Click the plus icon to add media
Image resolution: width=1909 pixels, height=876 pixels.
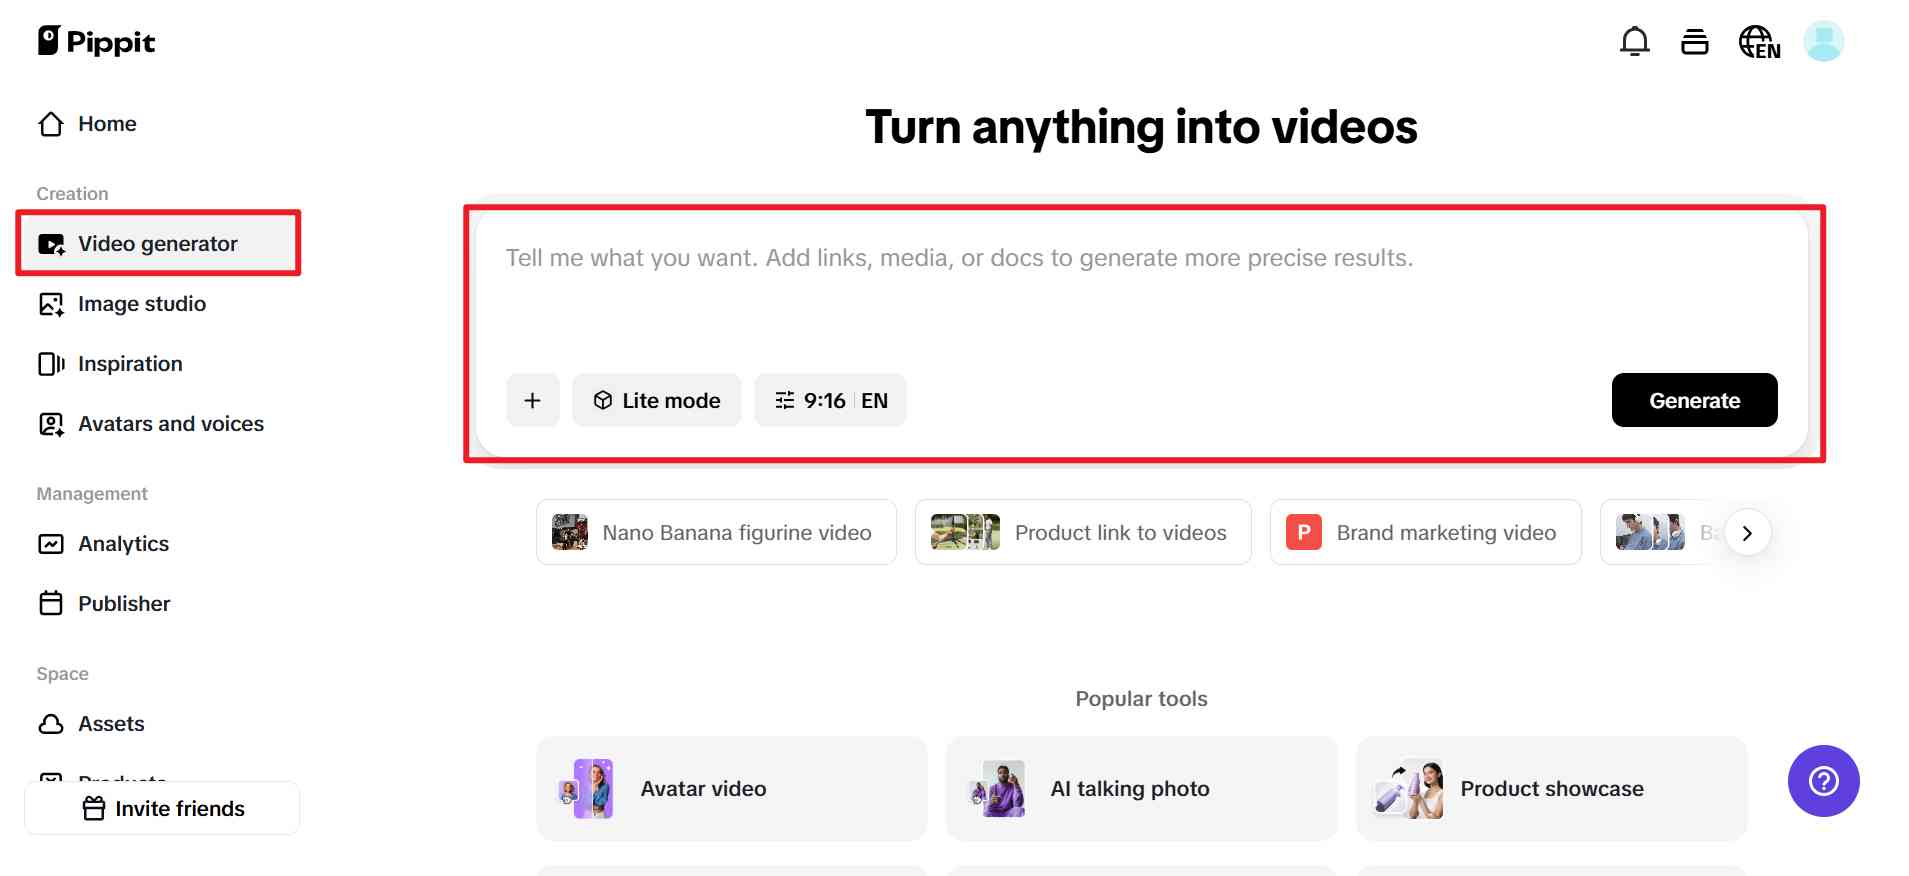click(532, 400)
